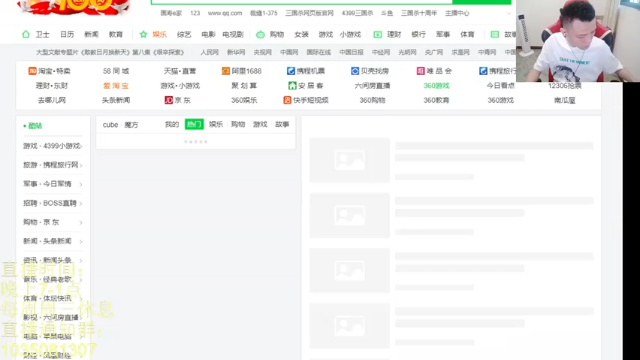Open the 聚划算 site link

tap(244, 86)
